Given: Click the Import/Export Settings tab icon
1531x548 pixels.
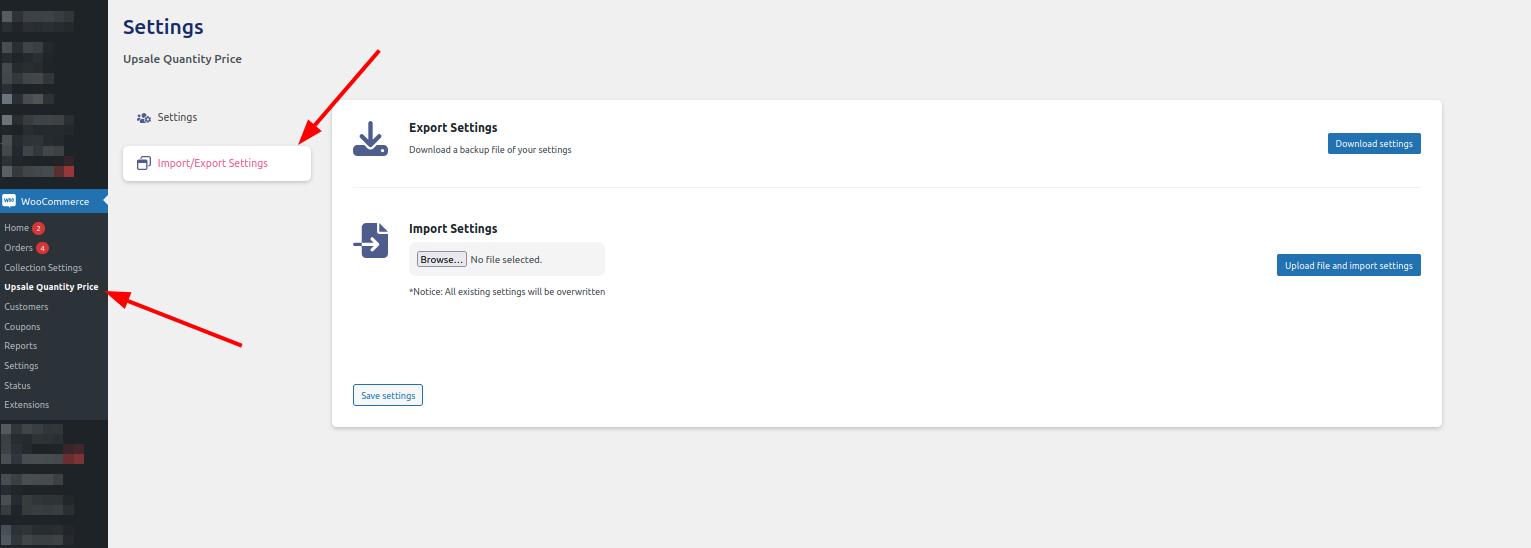Looking at the screenshot, I should pos(144,163).
